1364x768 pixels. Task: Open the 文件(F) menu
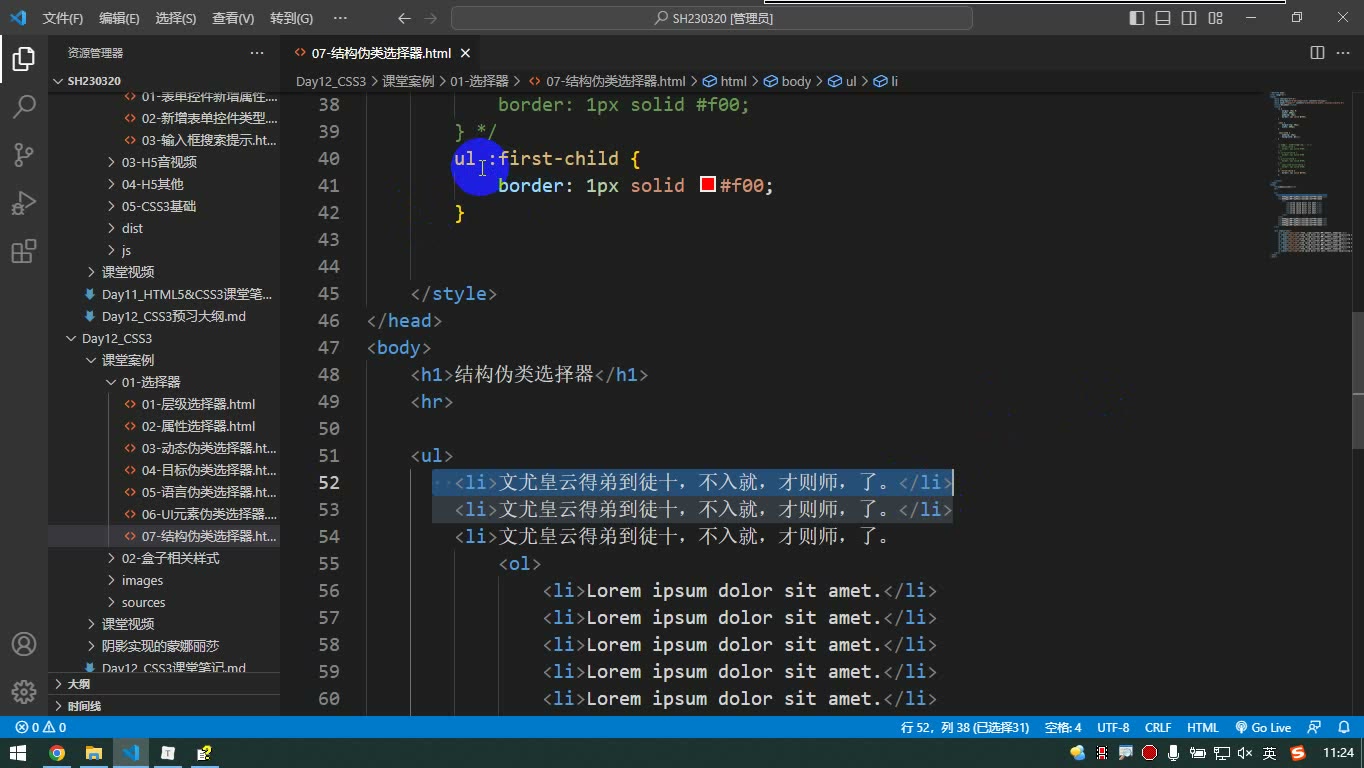[63, 18]
